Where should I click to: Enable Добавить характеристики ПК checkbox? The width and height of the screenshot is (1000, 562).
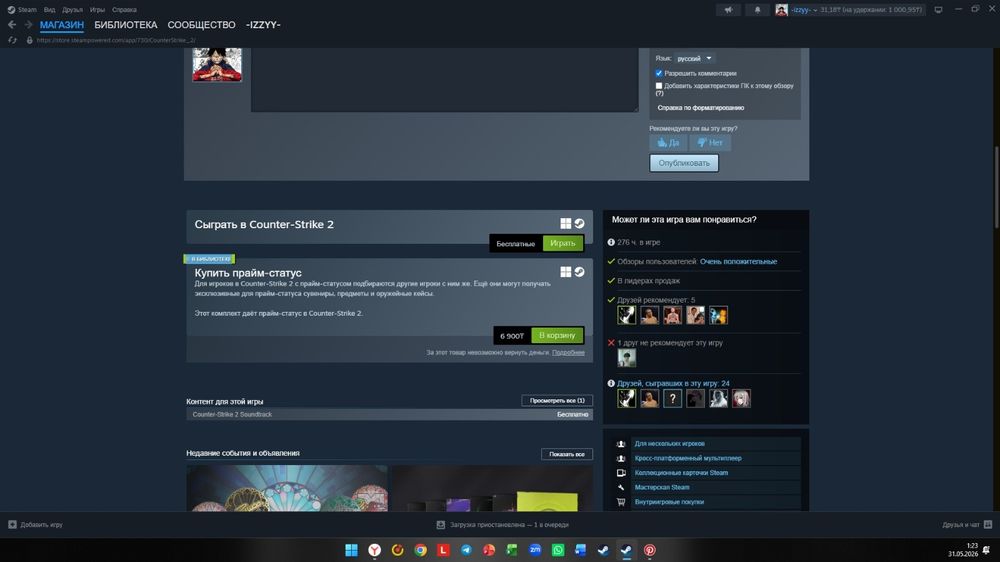(x=659, y=85)
